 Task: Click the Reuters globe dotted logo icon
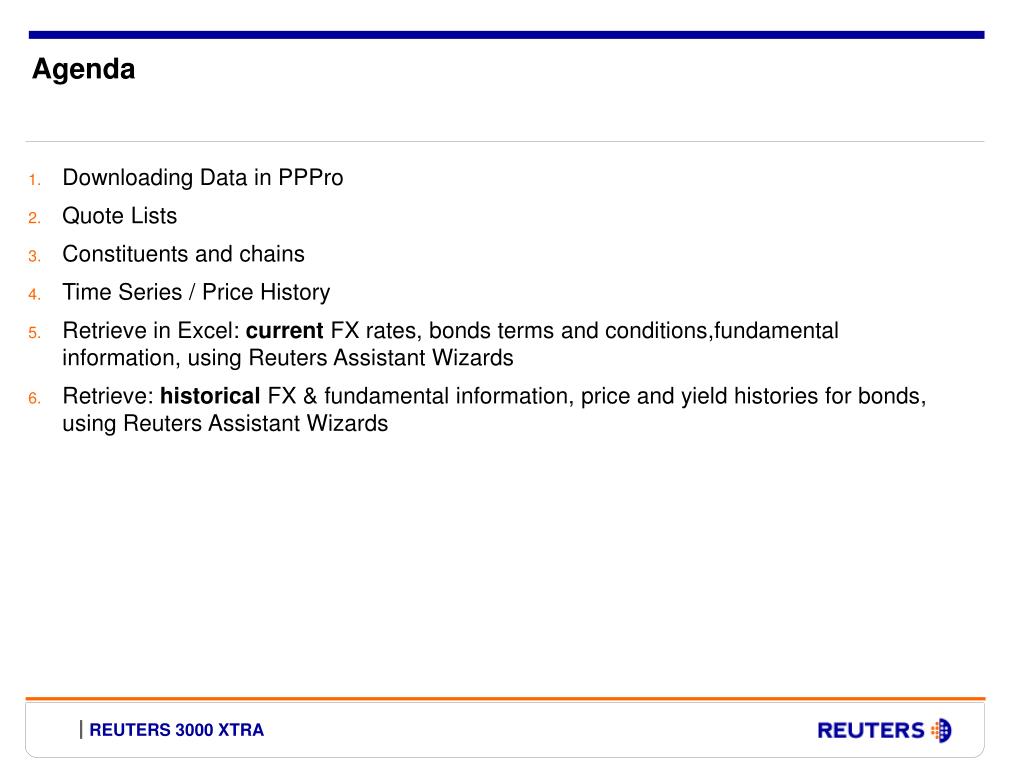pos(941,730)
